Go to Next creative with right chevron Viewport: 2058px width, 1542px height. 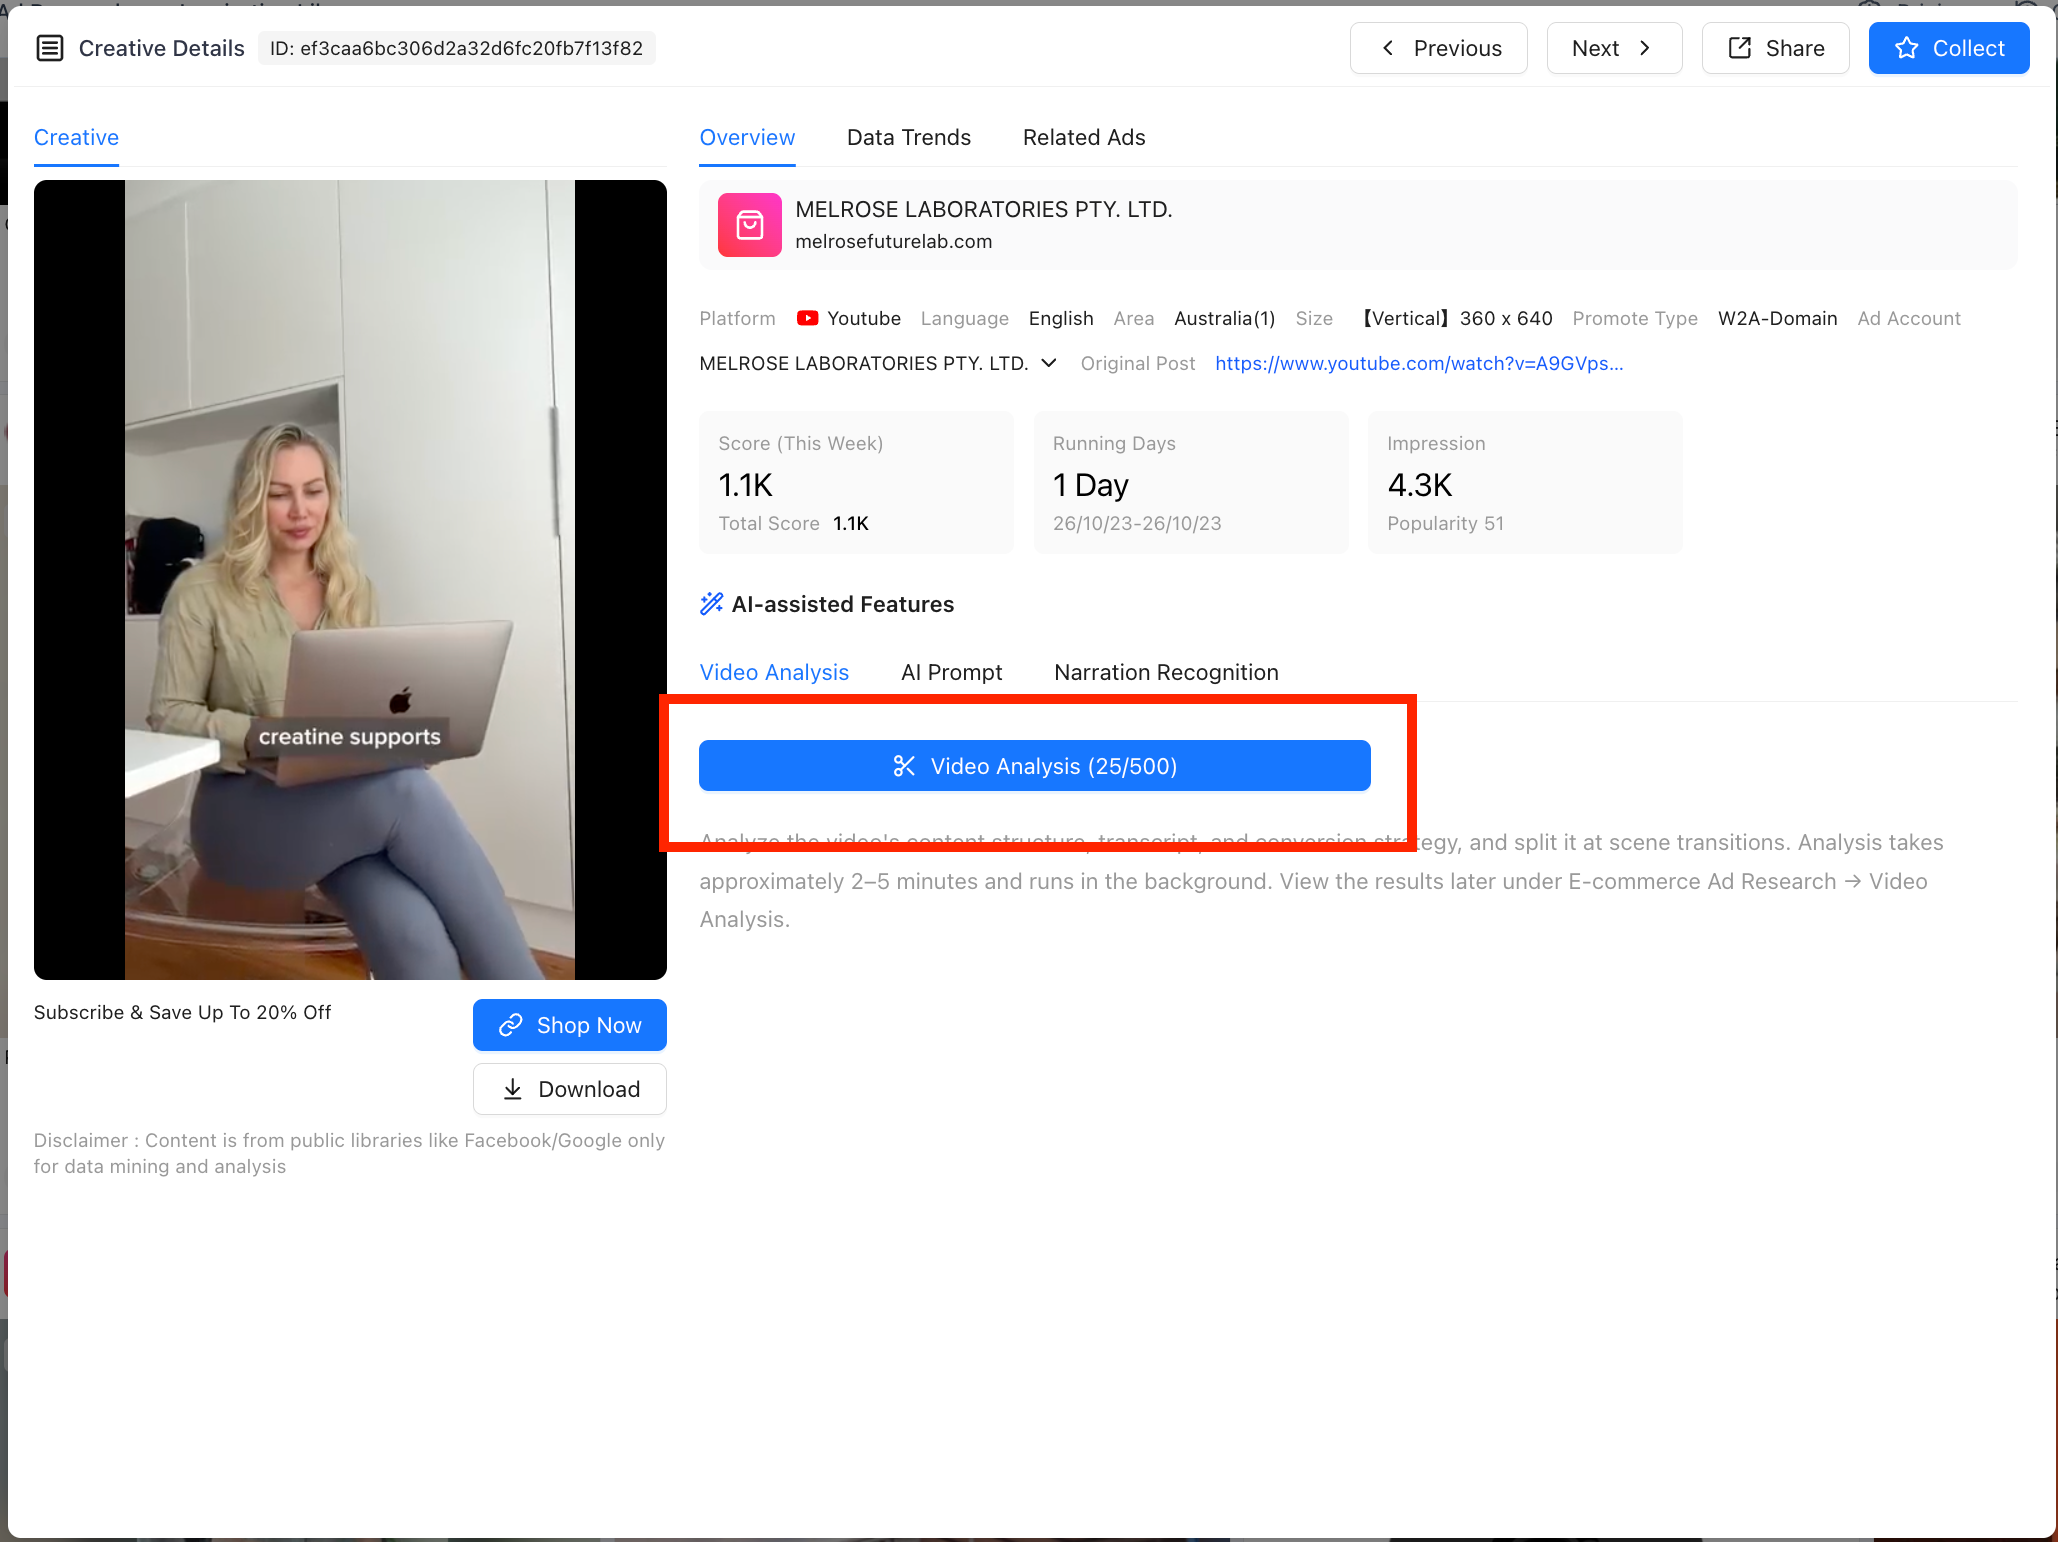1615,48
